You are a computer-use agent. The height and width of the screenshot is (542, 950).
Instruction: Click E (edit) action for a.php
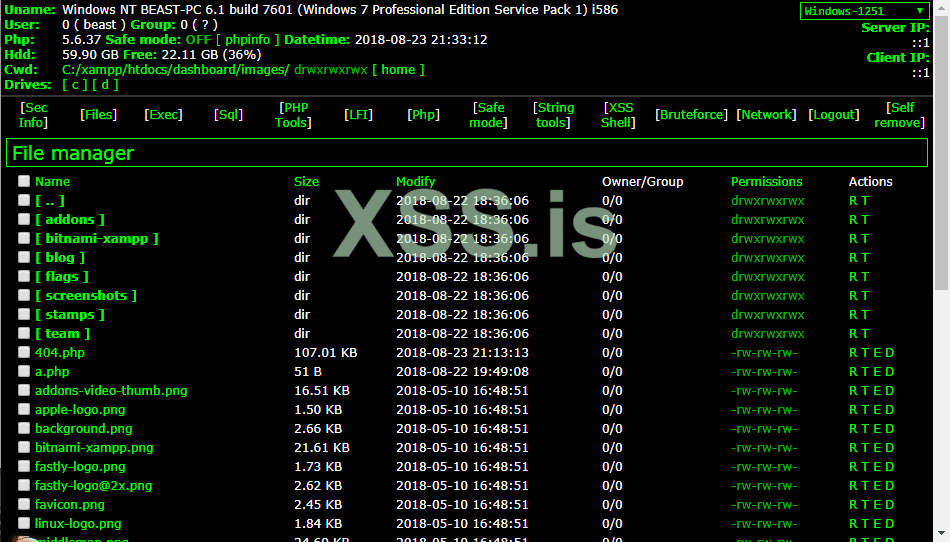877,371
